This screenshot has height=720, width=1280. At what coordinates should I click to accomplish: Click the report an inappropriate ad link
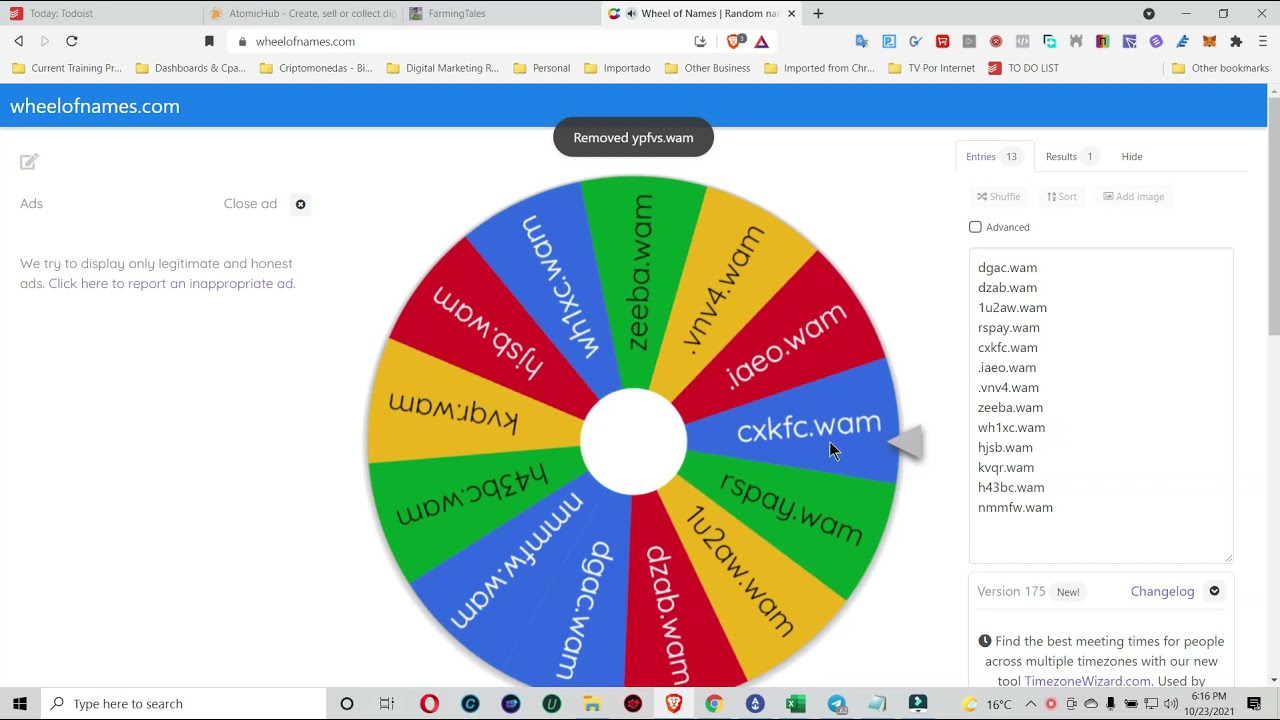coord(172,284)
